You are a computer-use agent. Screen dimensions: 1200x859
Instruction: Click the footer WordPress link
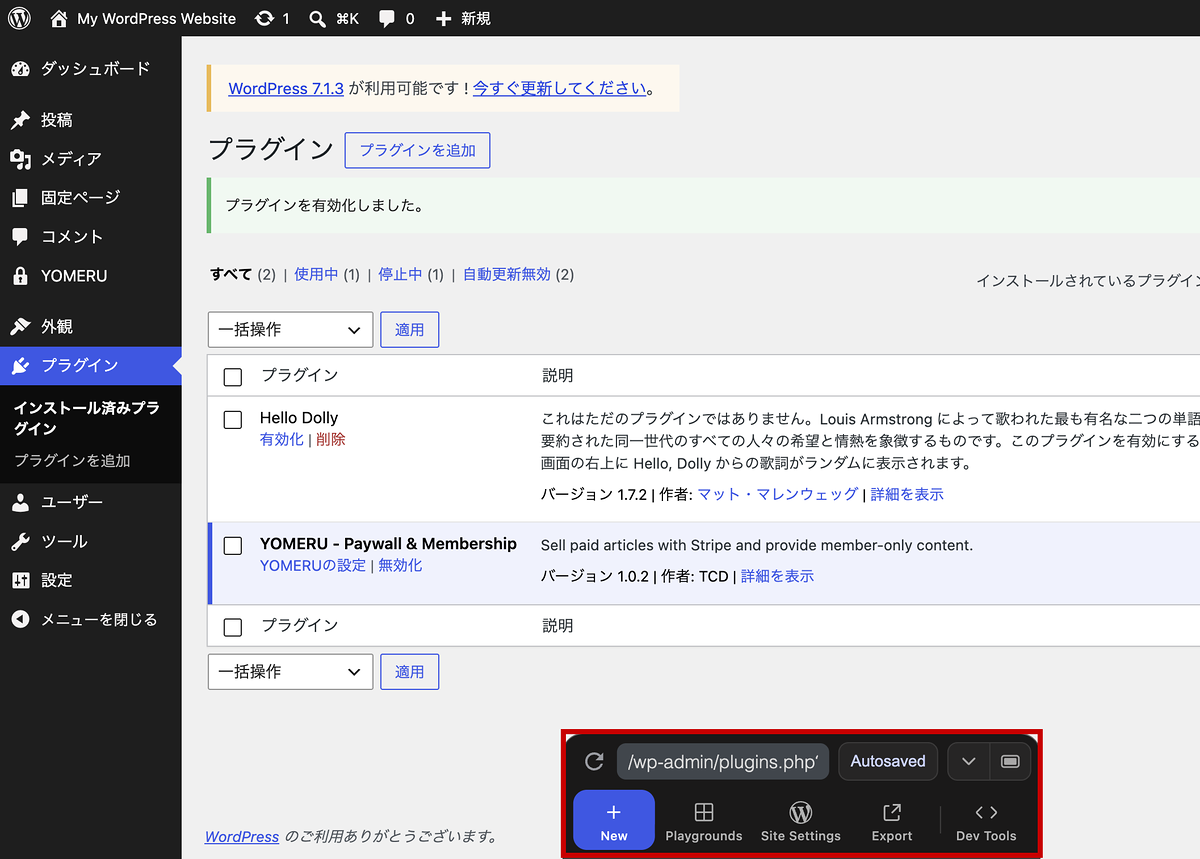point(242,836)
